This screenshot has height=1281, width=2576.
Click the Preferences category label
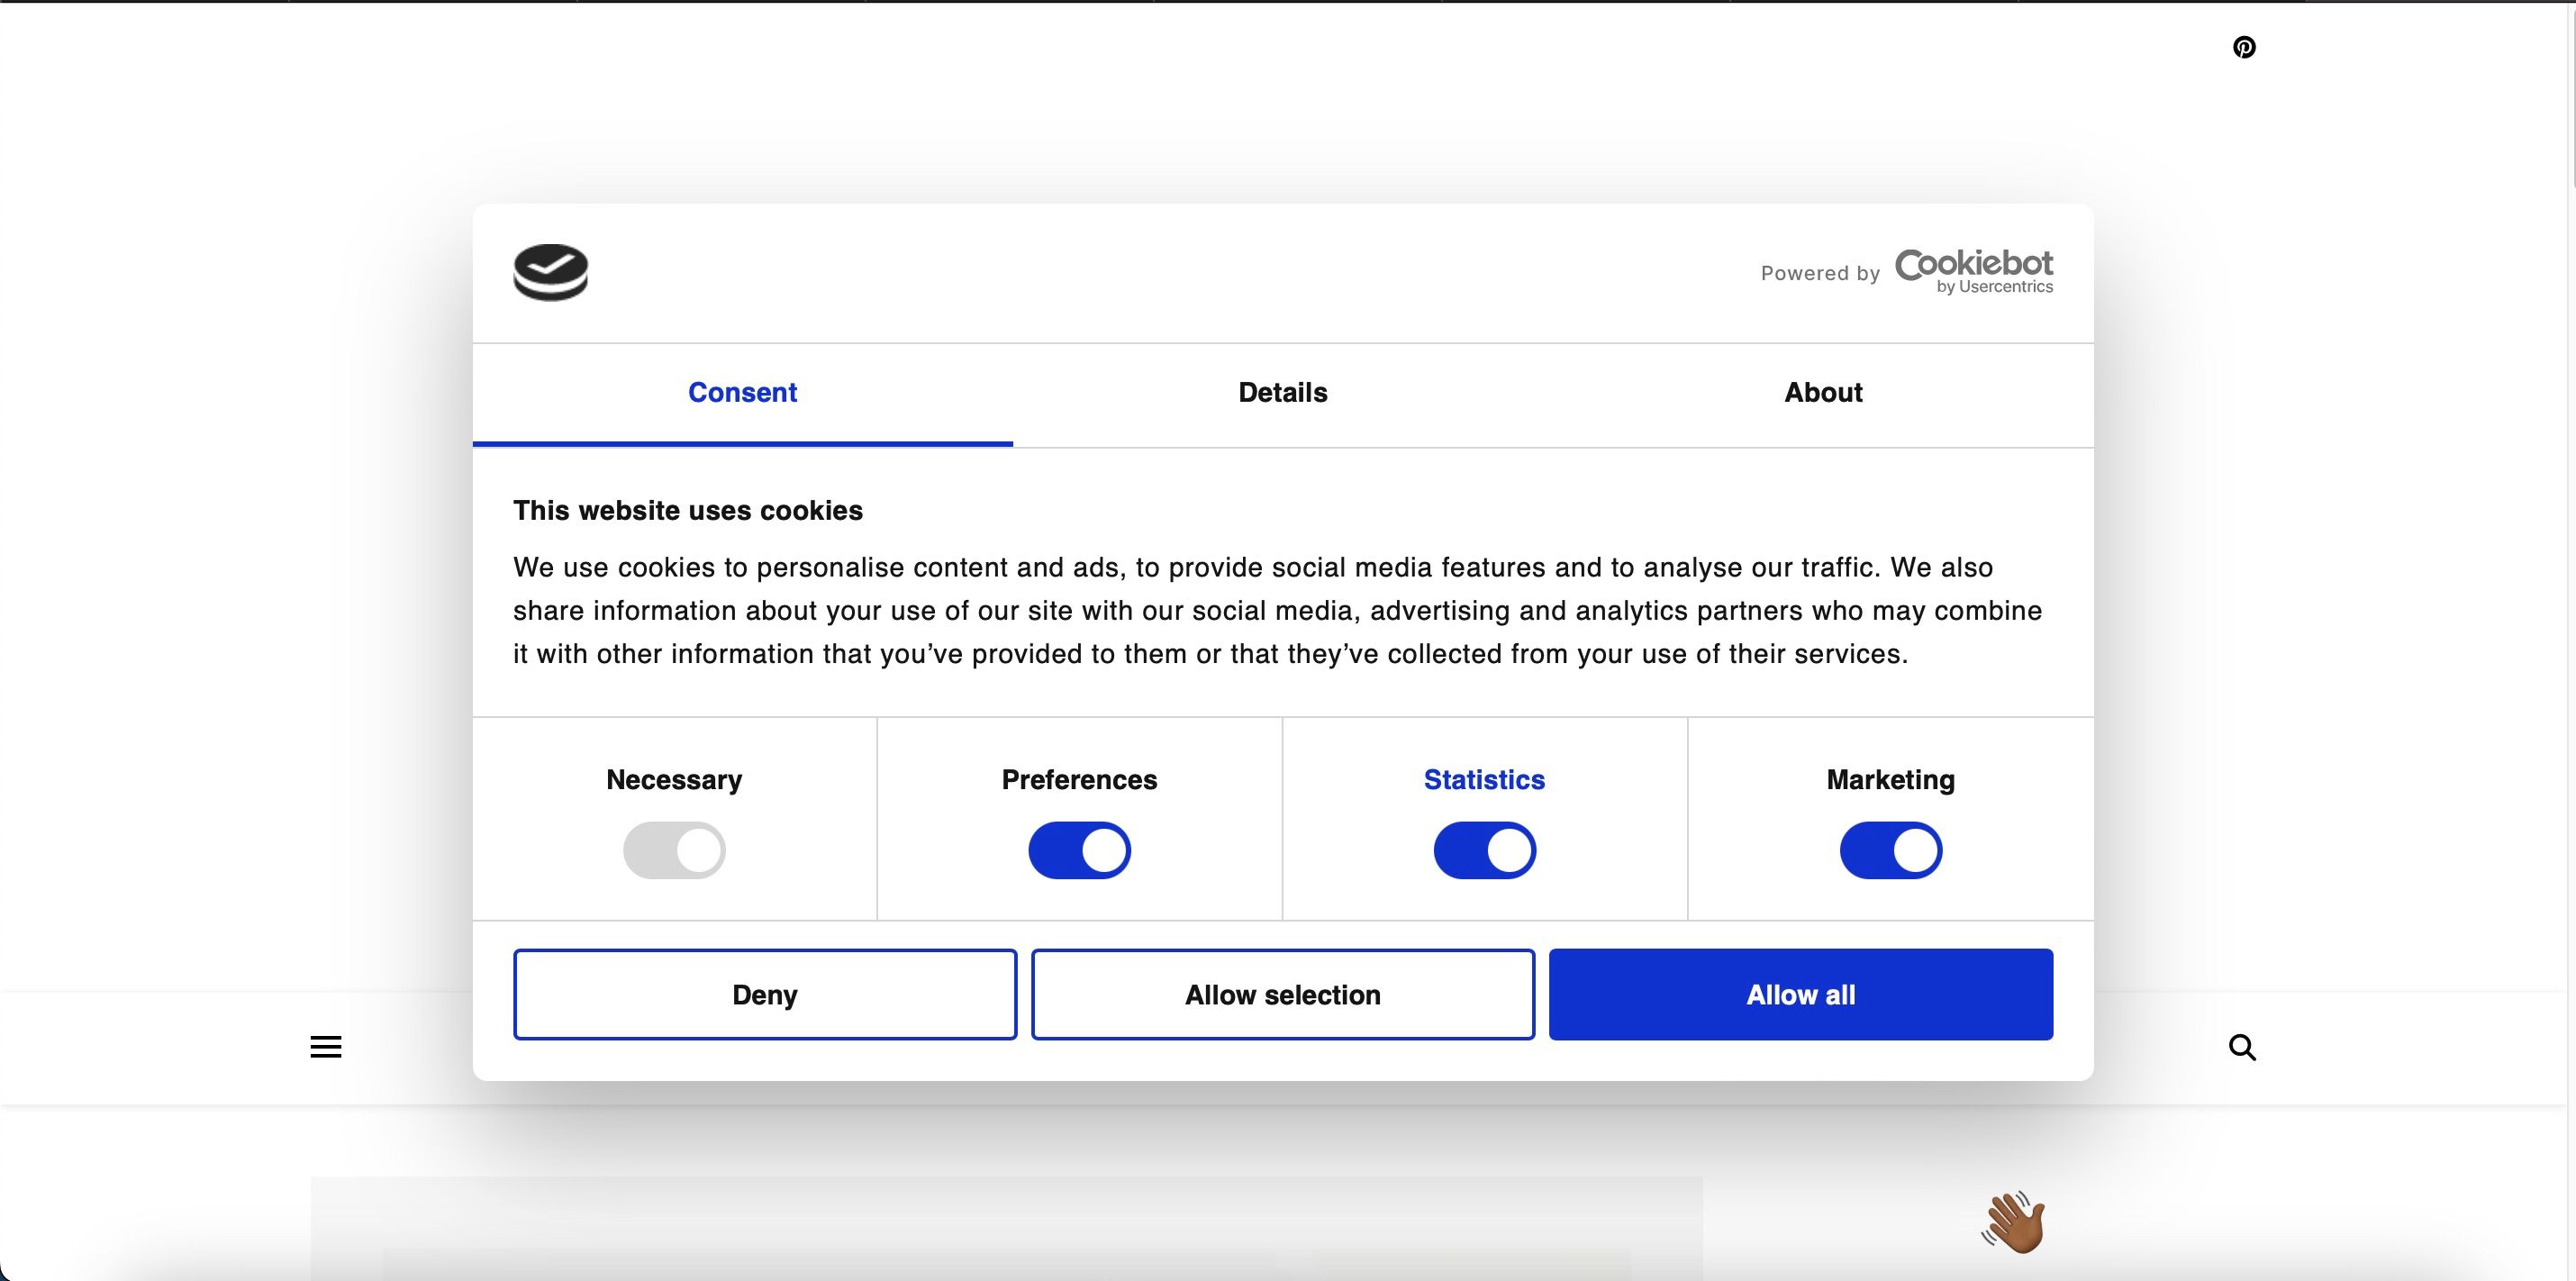pos(1079,780)
